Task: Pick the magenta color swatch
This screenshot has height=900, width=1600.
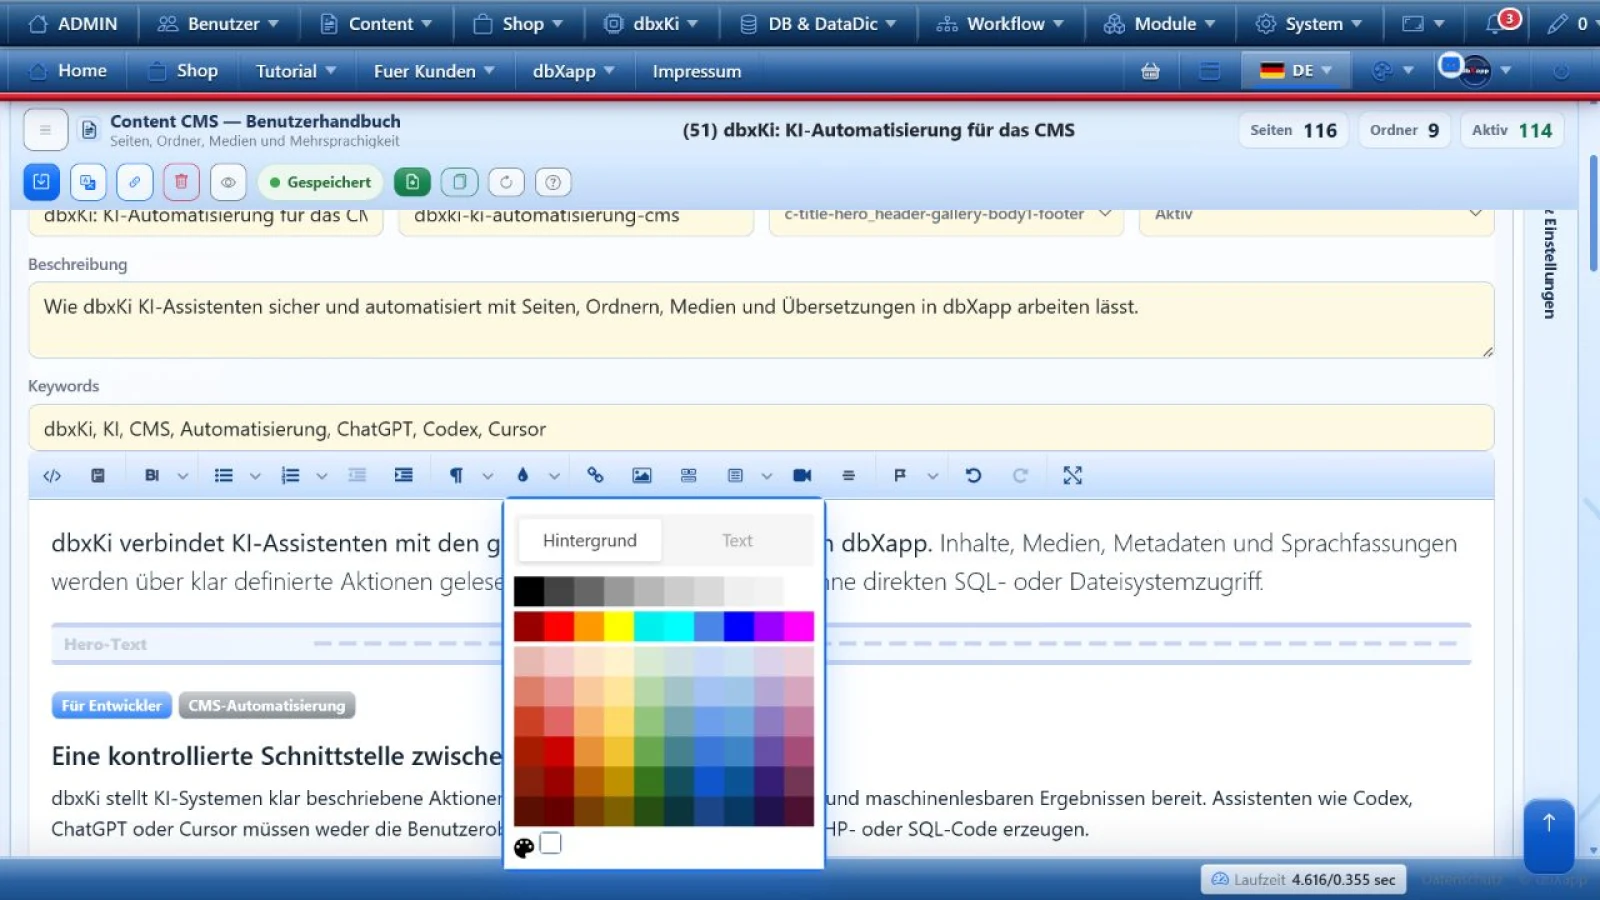Action: (799, 626)
